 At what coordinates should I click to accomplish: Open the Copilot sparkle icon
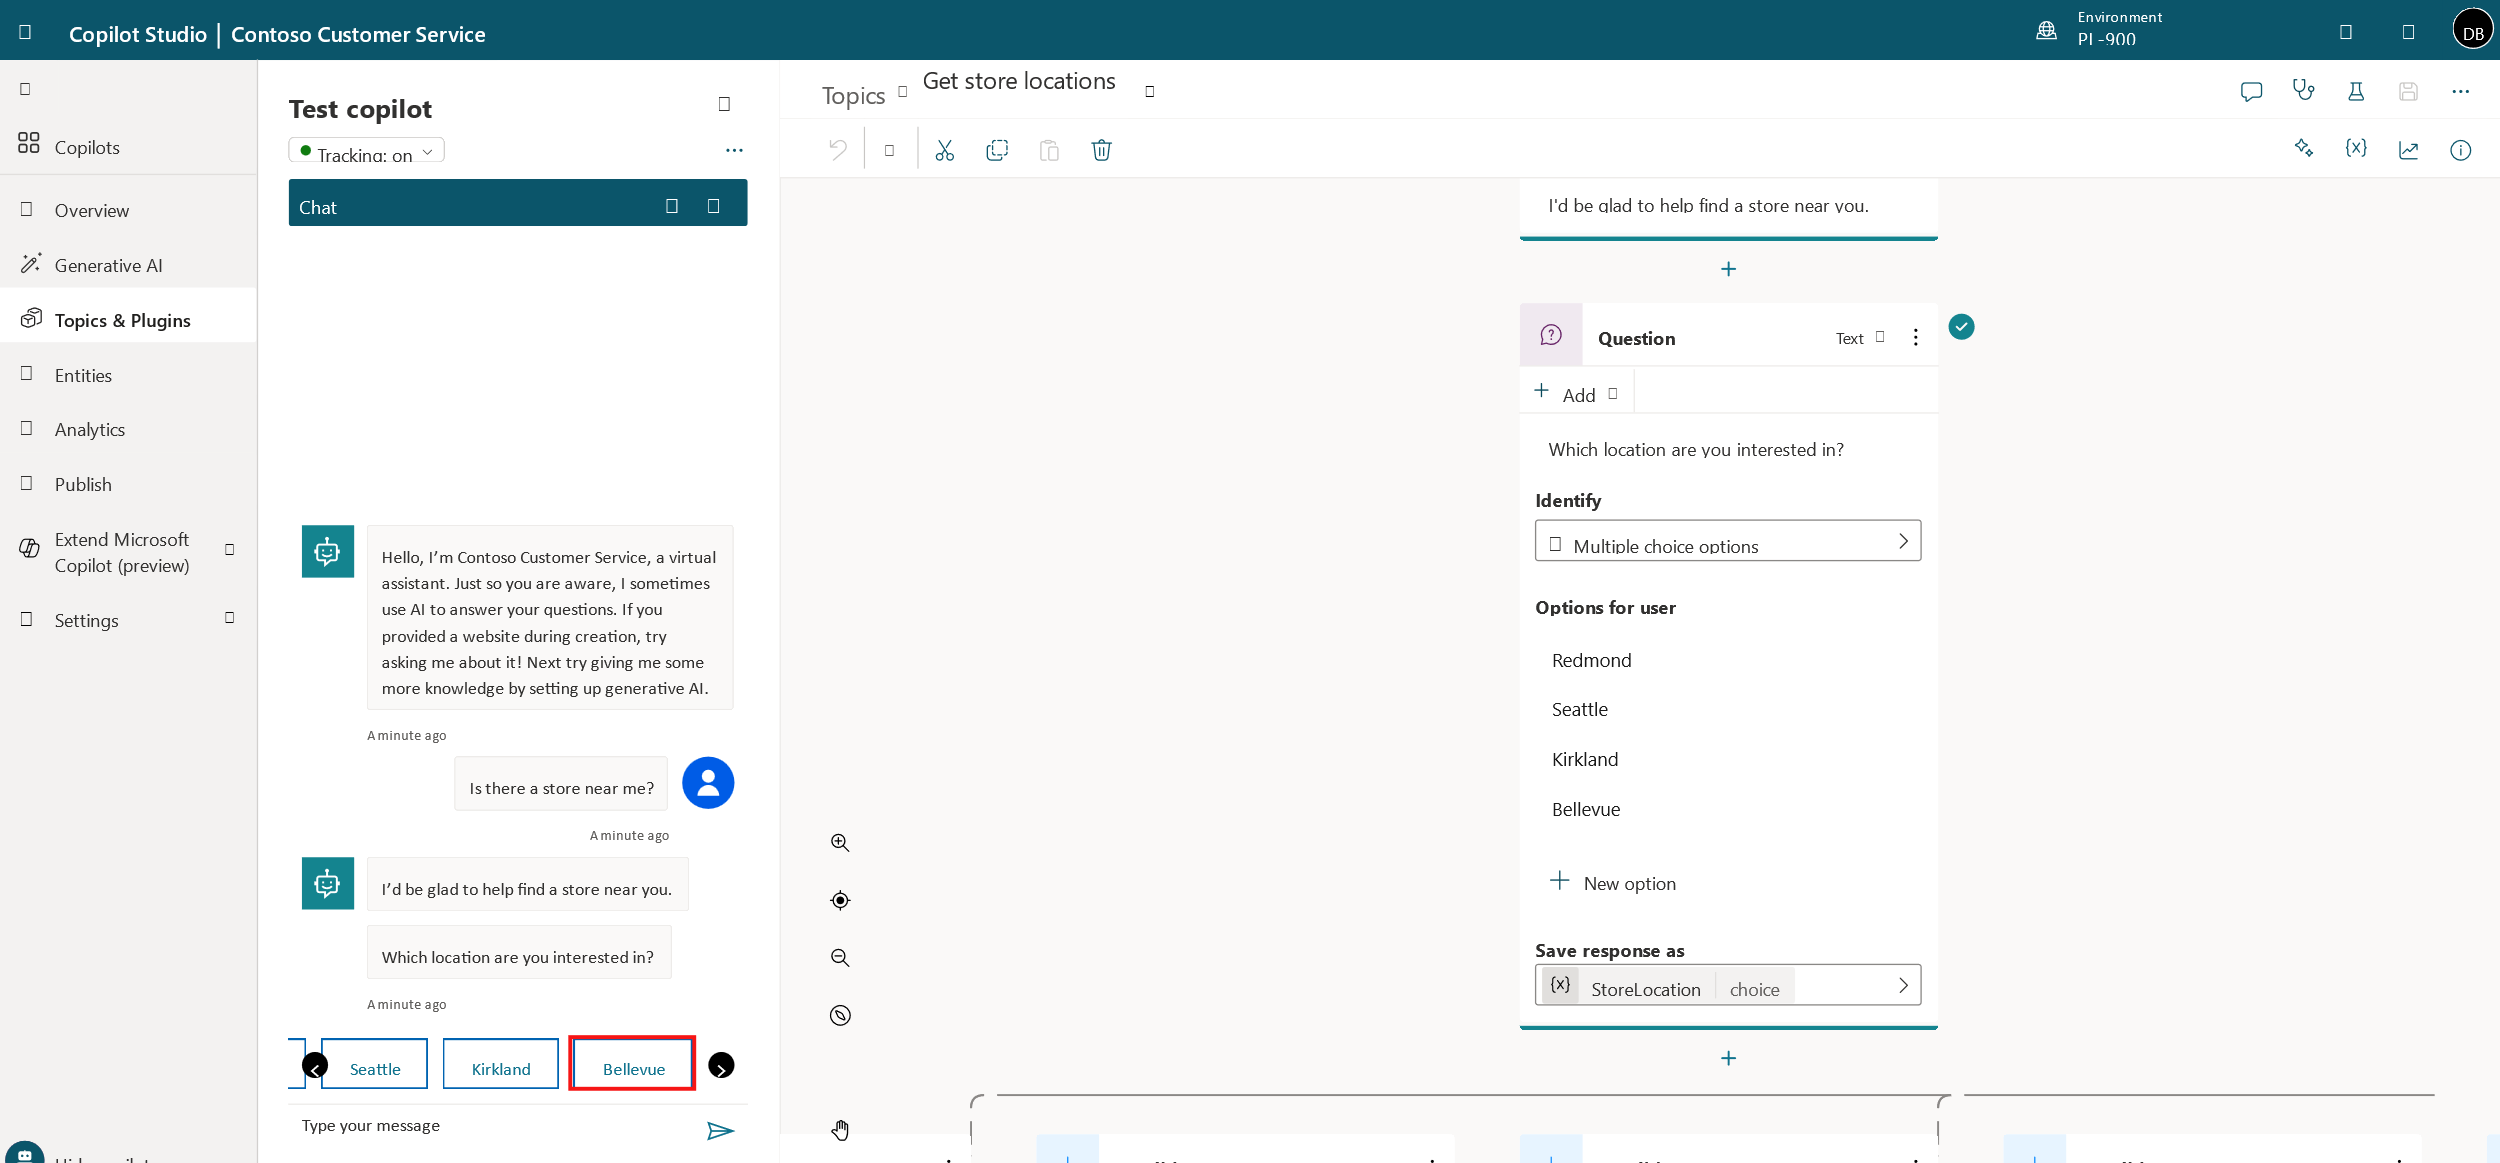pos(2304,149)
